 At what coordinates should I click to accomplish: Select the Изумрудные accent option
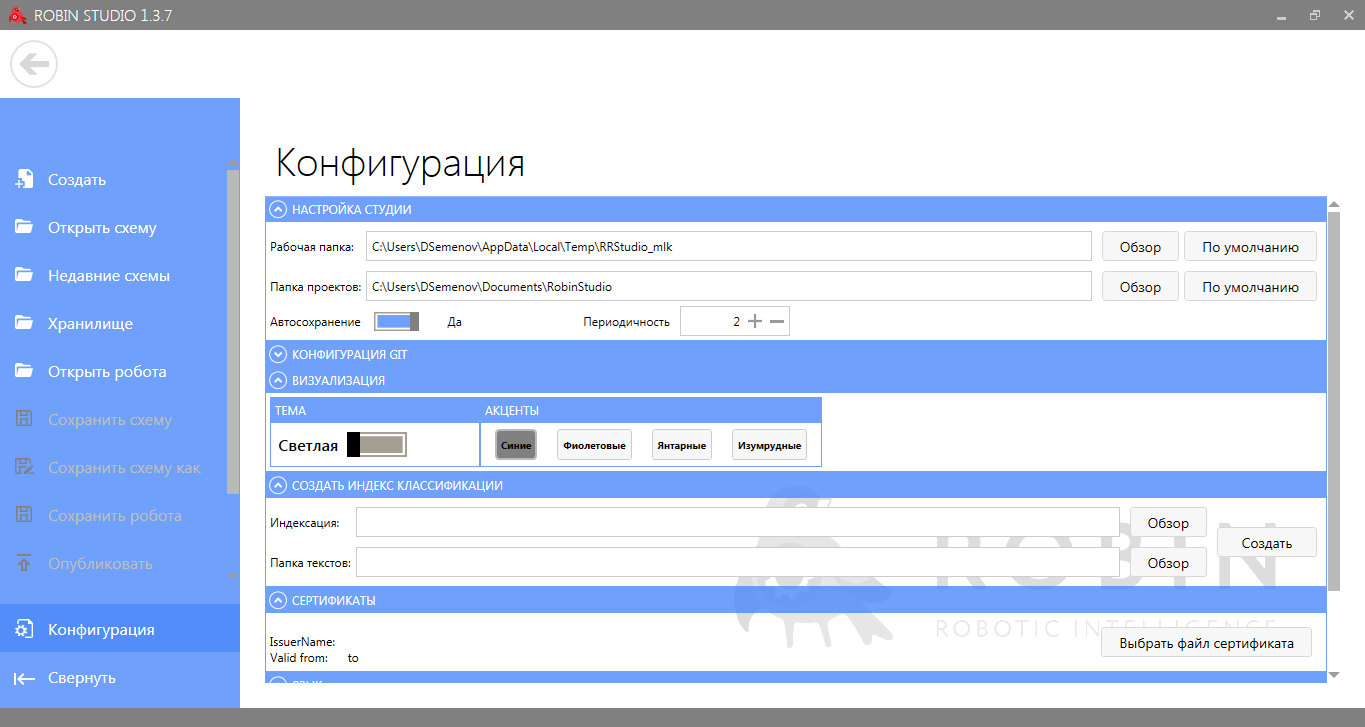pos(769,445)
